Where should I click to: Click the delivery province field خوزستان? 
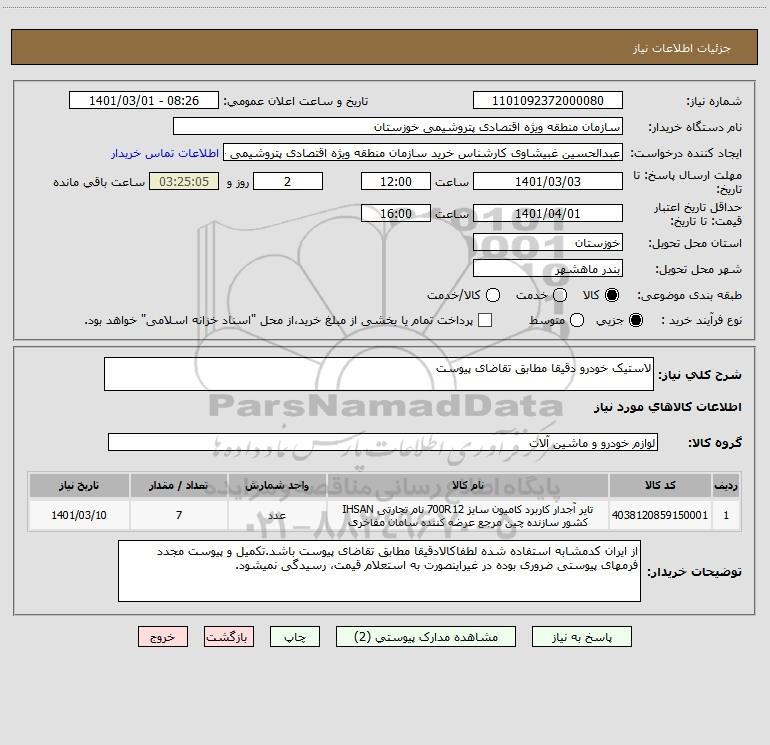coord(548,243)
